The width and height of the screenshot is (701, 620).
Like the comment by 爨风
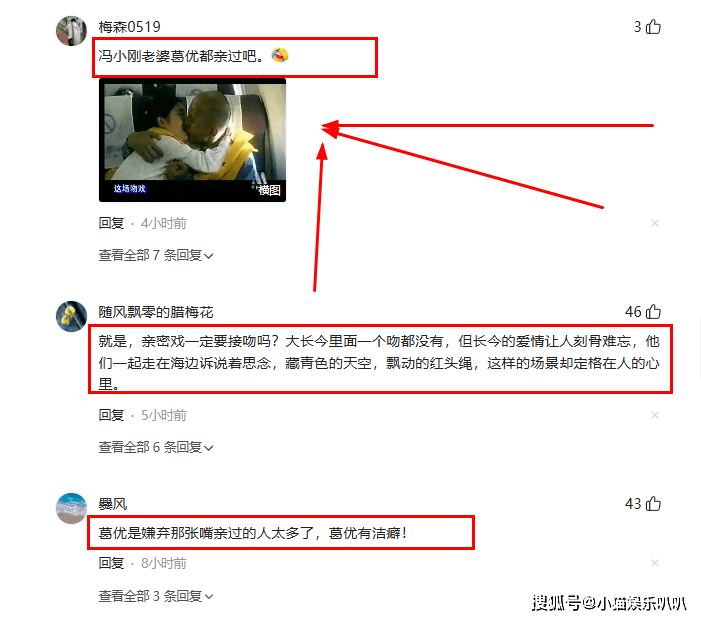coord(653,504)
